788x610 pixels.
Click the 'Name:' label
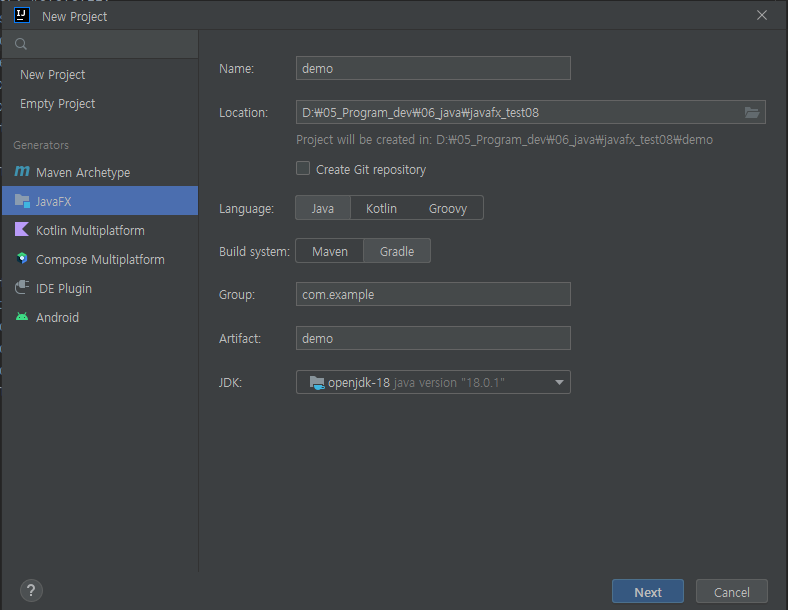coord(237,68)
